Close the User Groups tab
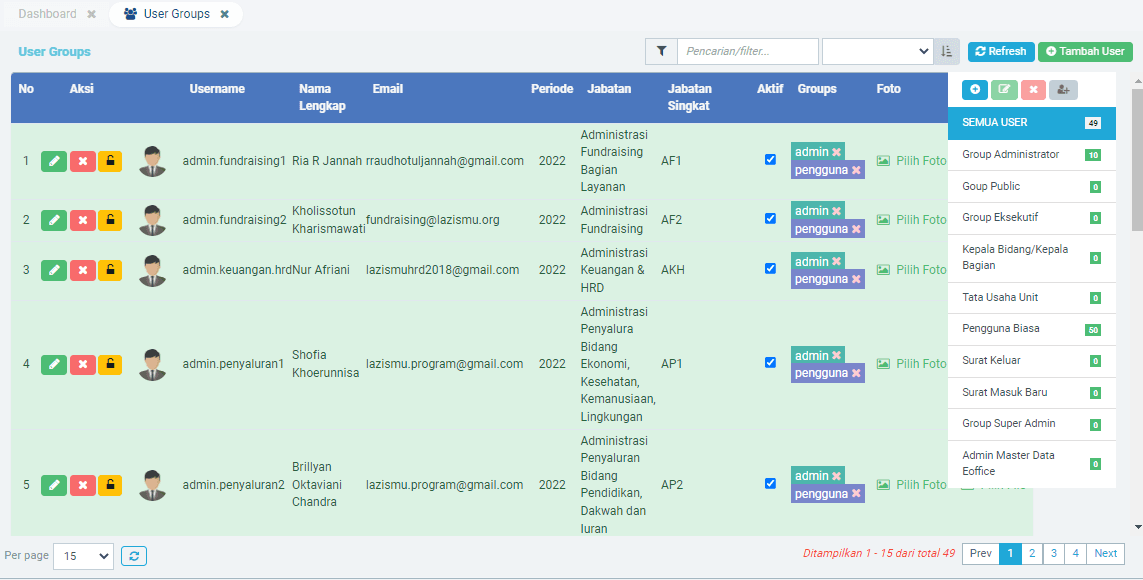The image size is (1143, 580). coord(225,15)
